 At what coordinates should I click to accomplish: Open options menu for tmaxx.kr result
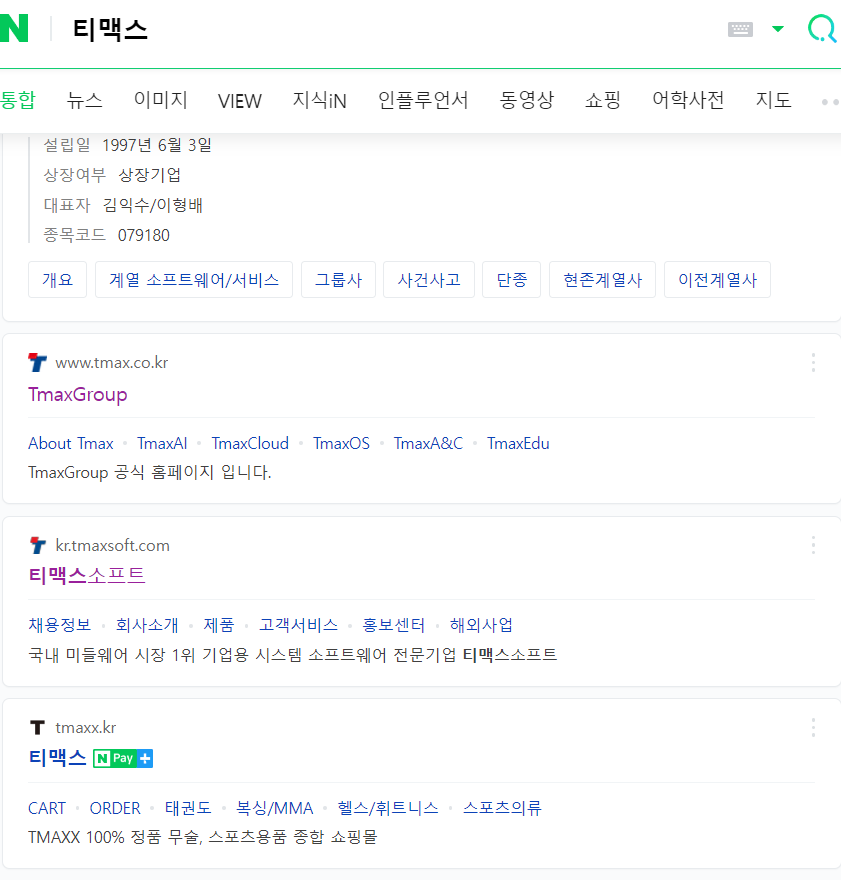pos(813,728)
